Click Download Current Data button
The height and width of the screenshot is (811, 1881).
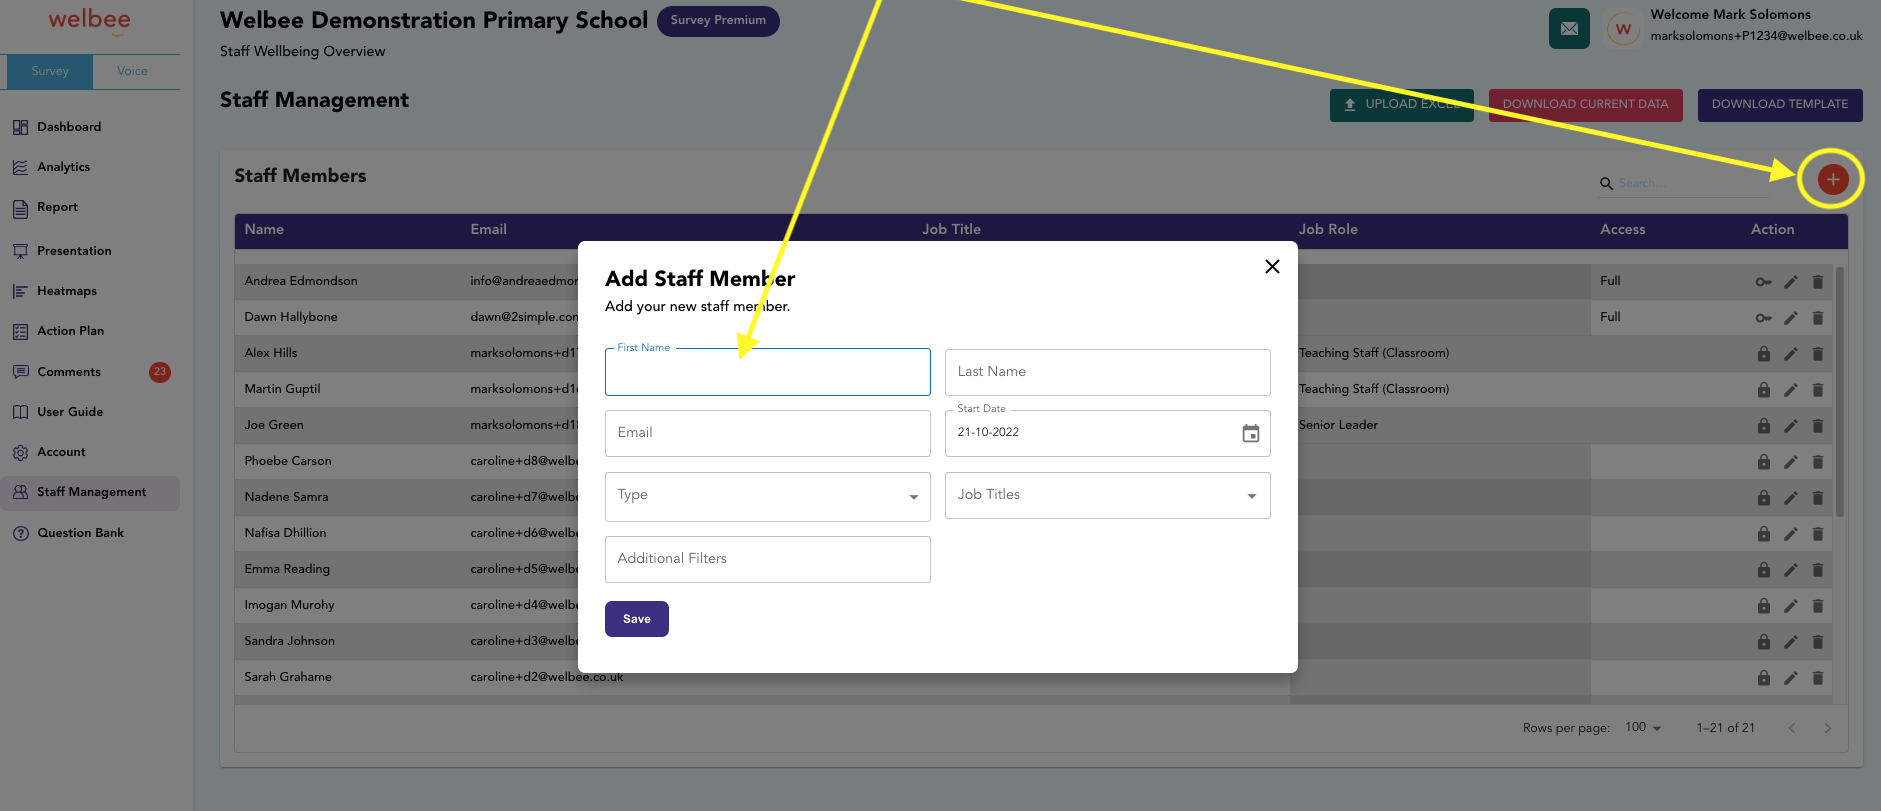point(1586,105)
